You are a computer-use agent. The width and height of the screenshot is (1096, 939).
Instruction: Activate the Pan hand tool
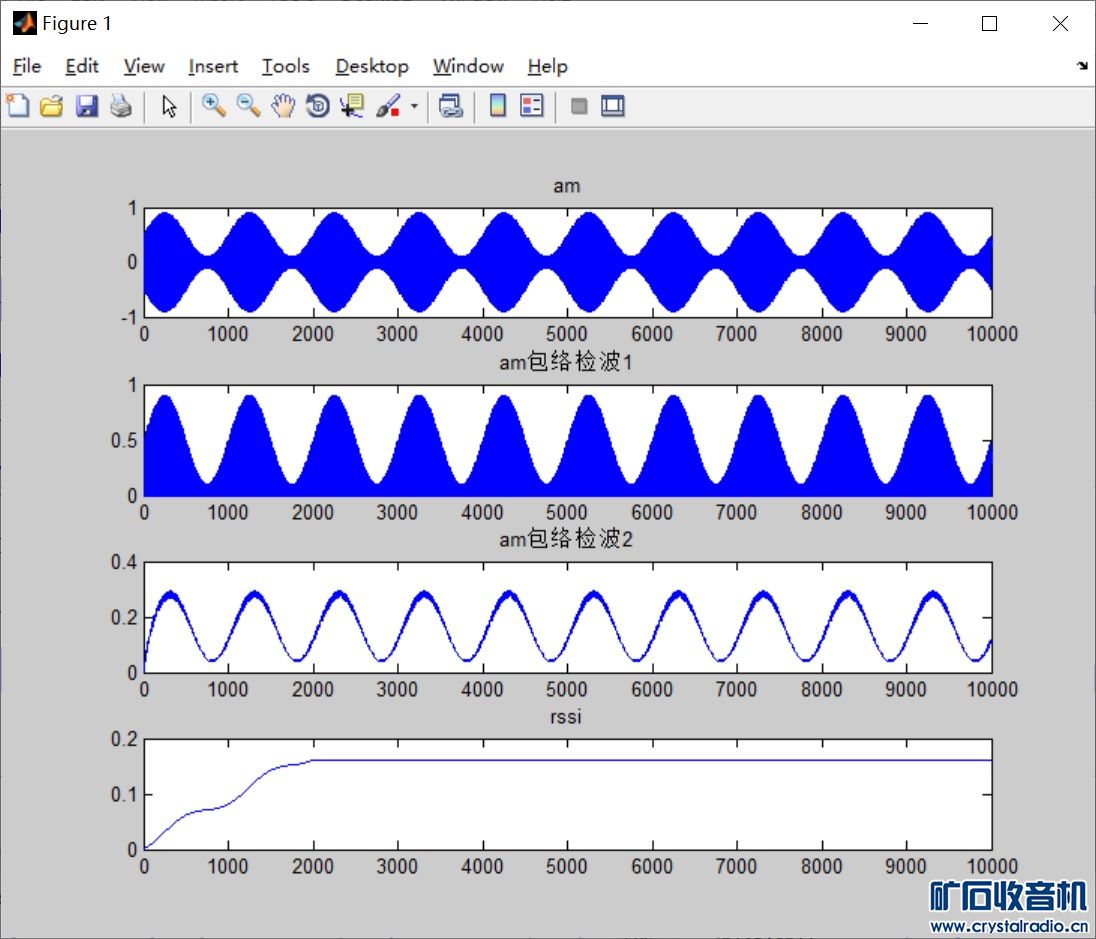pyautogui.click(x=283, y=106)
